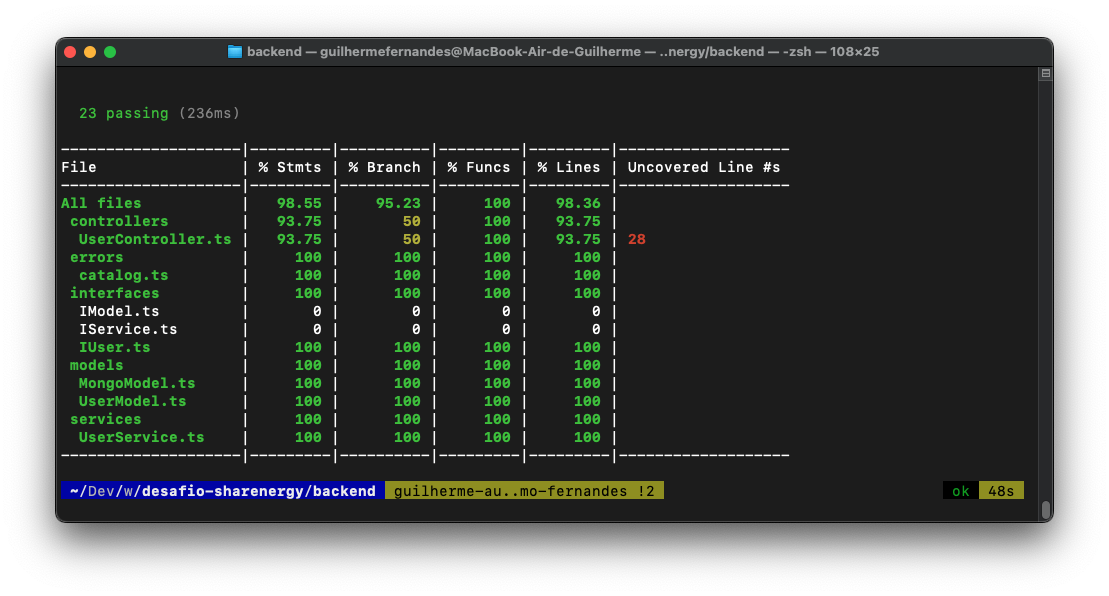Click the red close window button
1109x596 pixels.
(70, 52)
